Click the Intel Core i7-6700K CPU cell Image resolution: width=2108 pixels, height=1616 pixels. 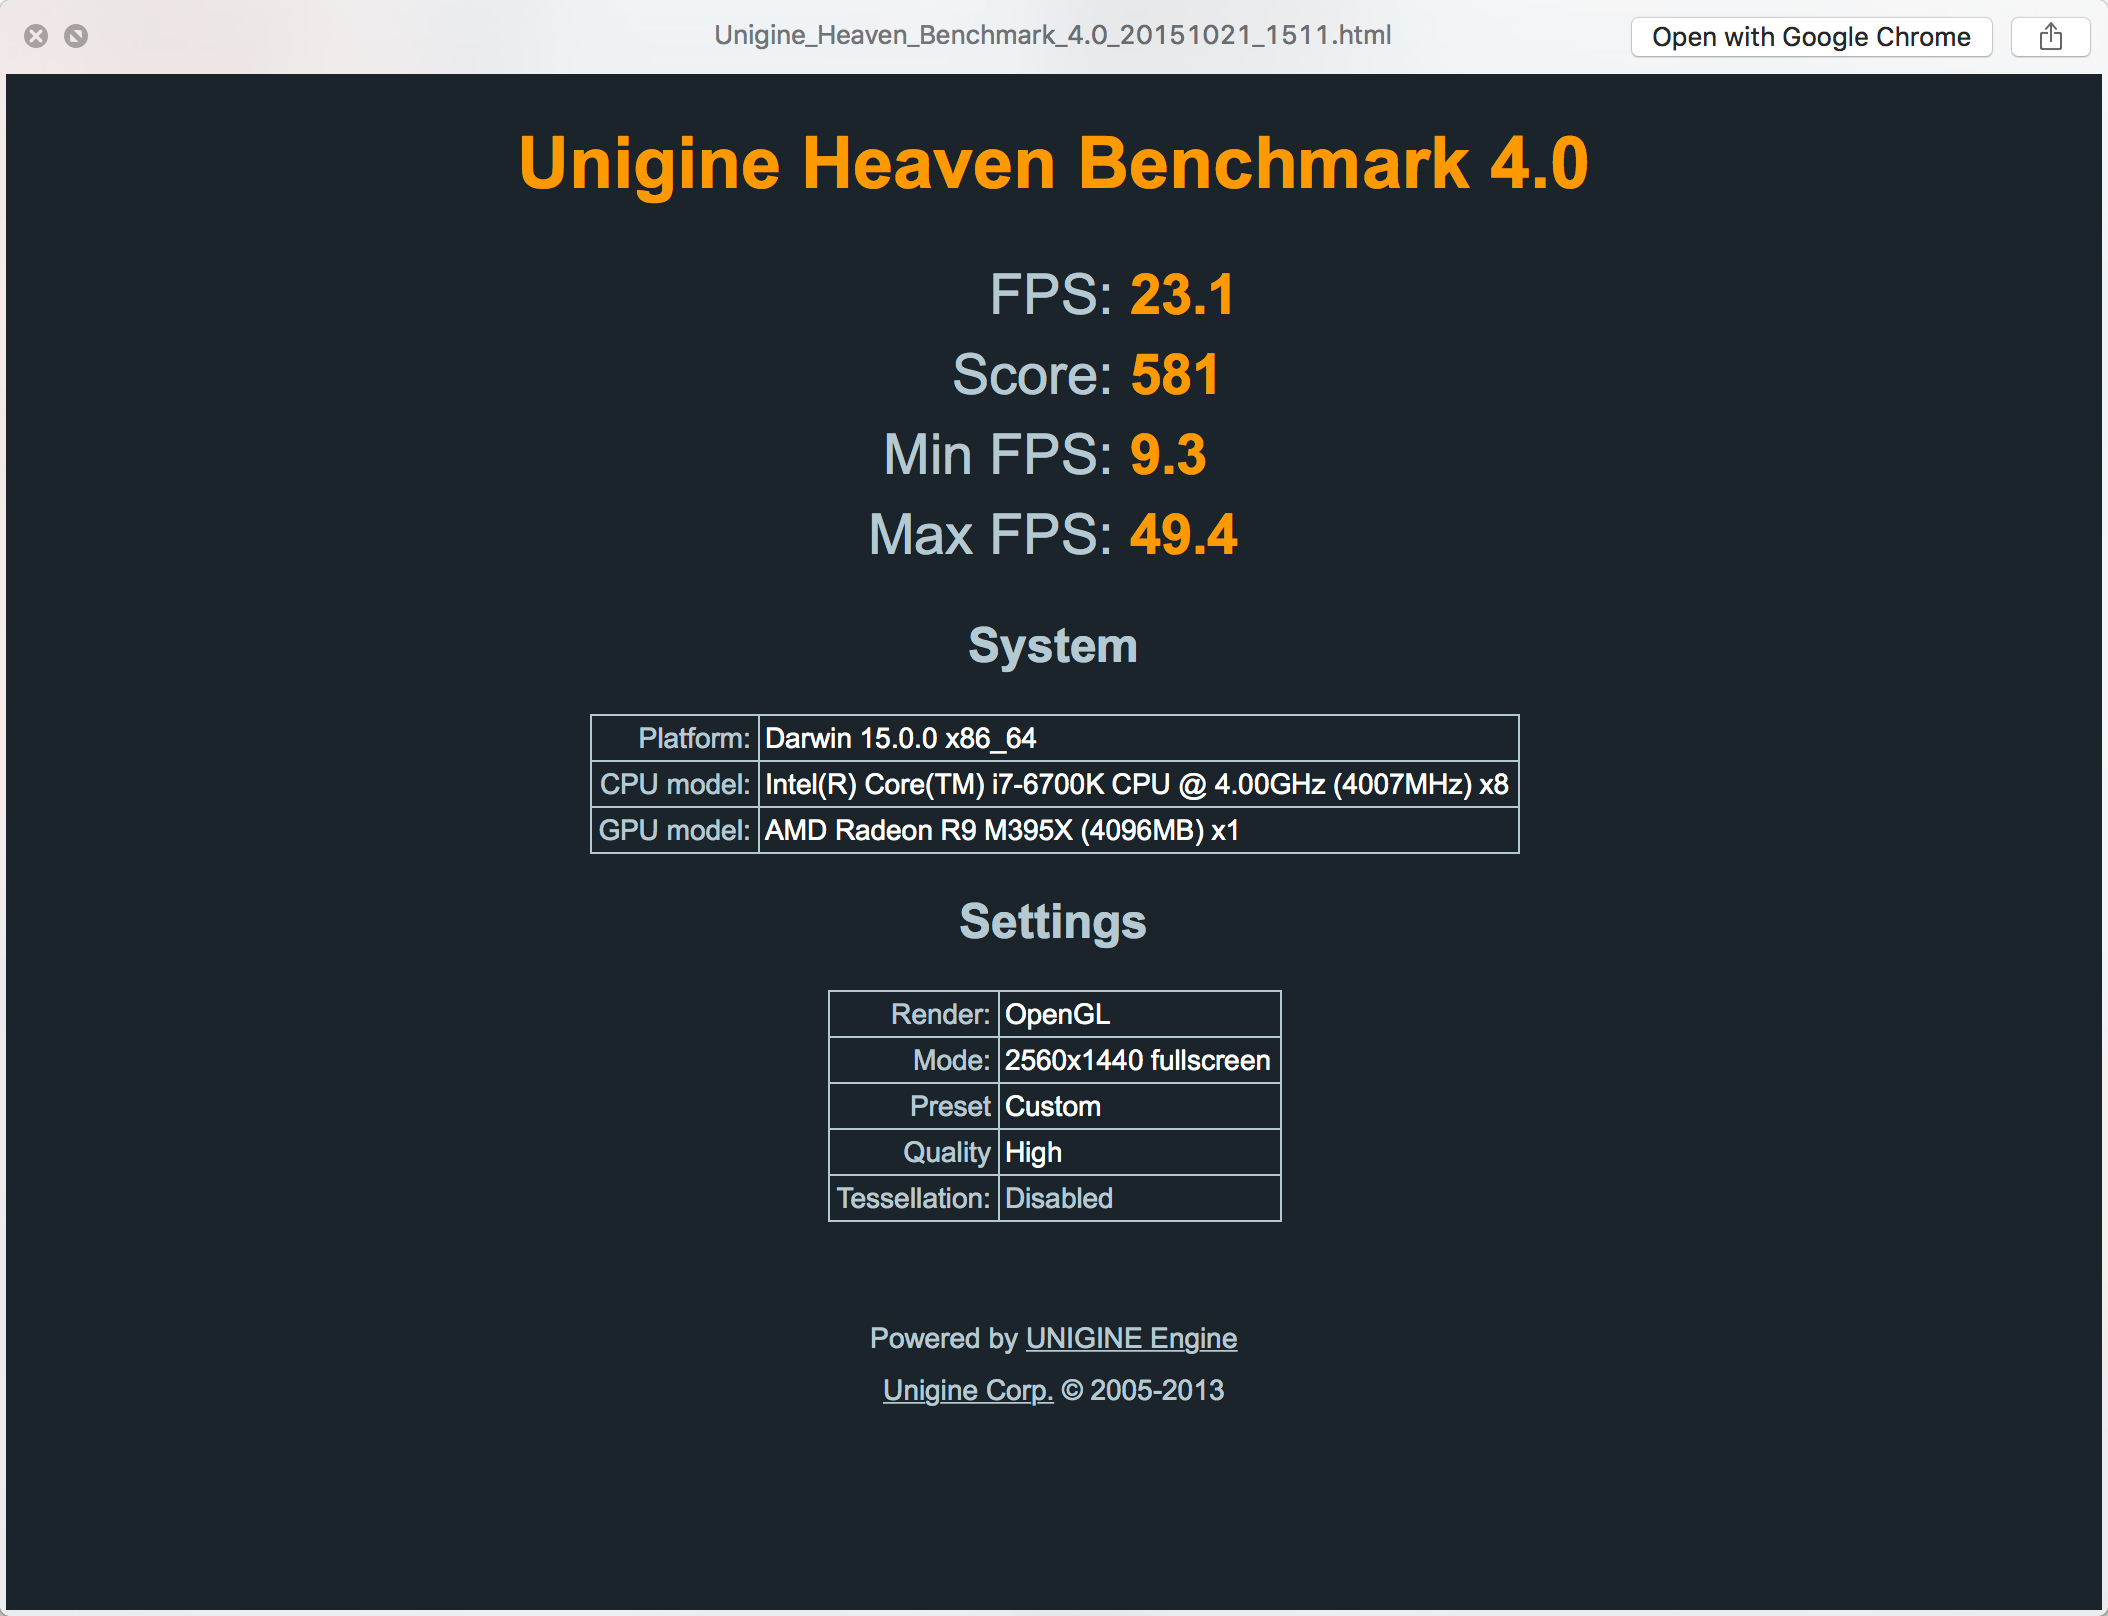(1138, 784)
